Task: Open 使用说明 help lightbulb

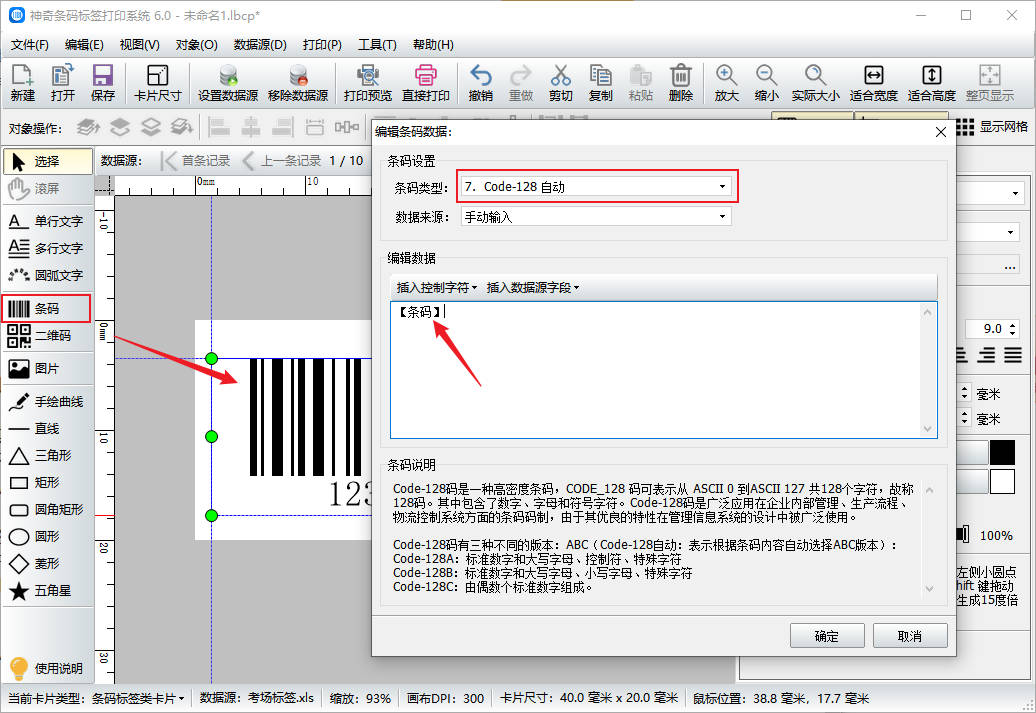Action: point(46,668)
